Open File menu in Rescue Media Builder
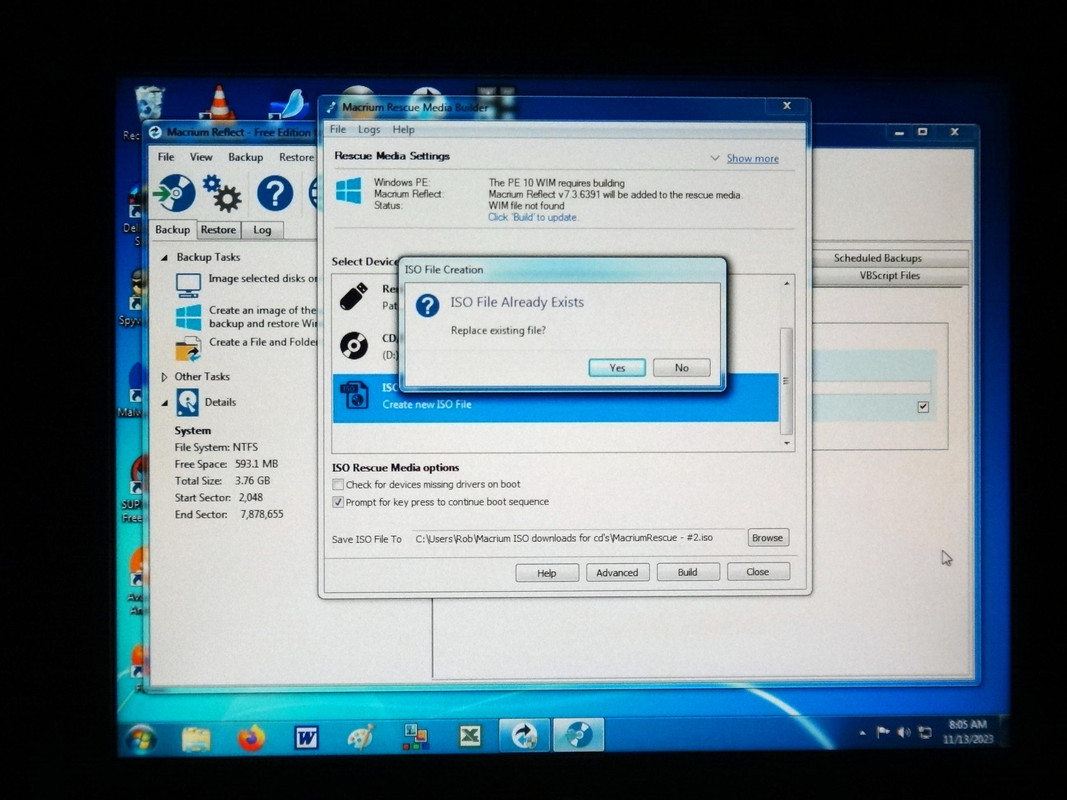1067x800 pixels. (x=338, y=129)
